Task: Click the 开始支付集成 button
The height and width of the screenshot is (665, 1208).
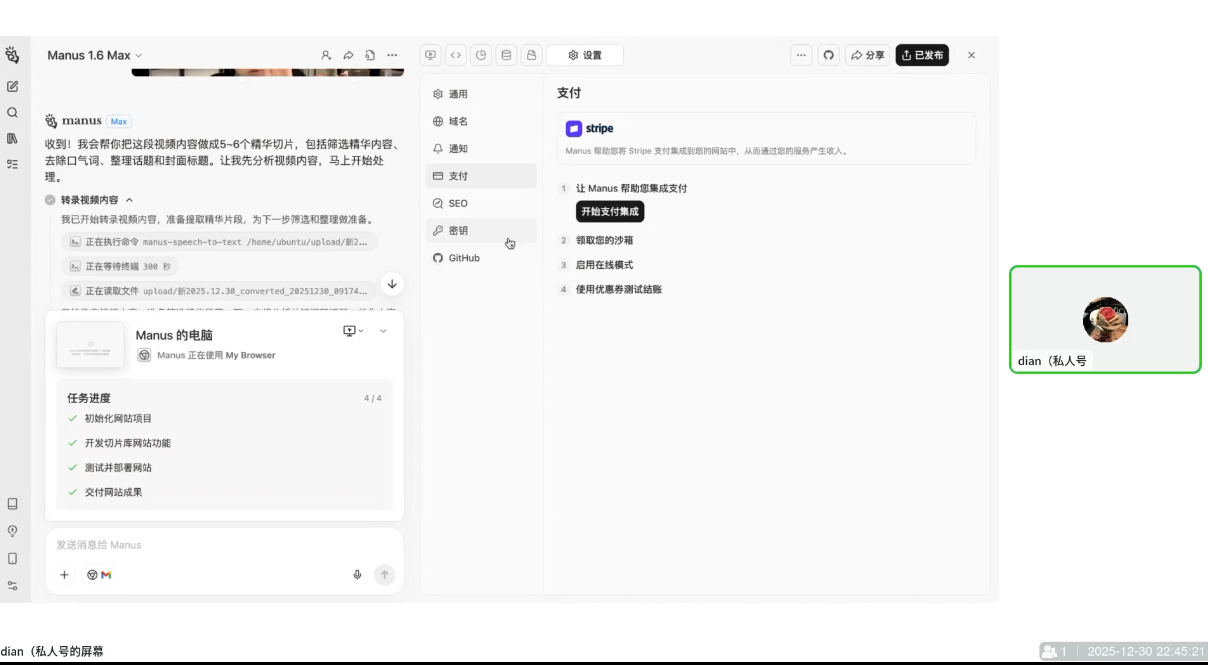Action: point(609,211)
